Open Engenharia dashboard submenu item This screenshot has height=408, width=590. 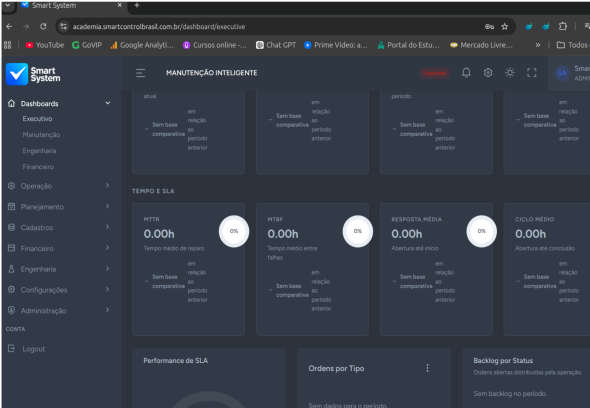click(39, 151)
